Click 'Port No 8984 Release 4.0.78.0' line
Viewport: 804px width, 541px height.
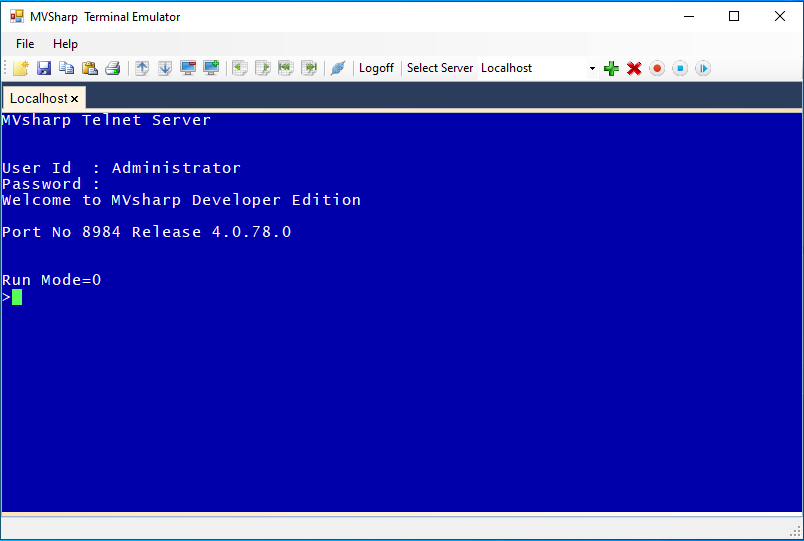click(x=147, y=232)
